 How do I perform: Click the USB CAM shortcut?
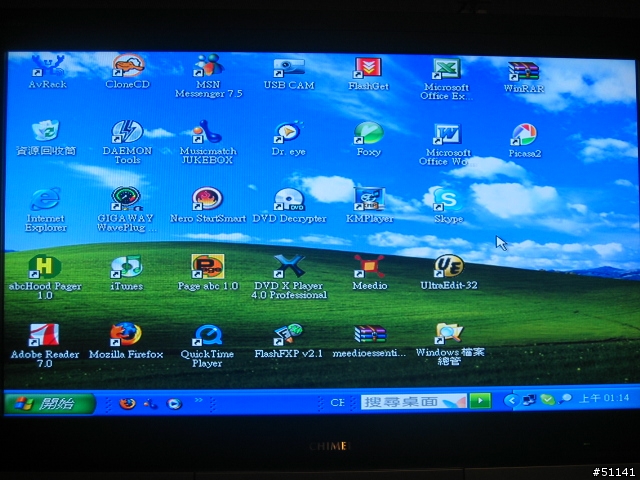[289, 74]
